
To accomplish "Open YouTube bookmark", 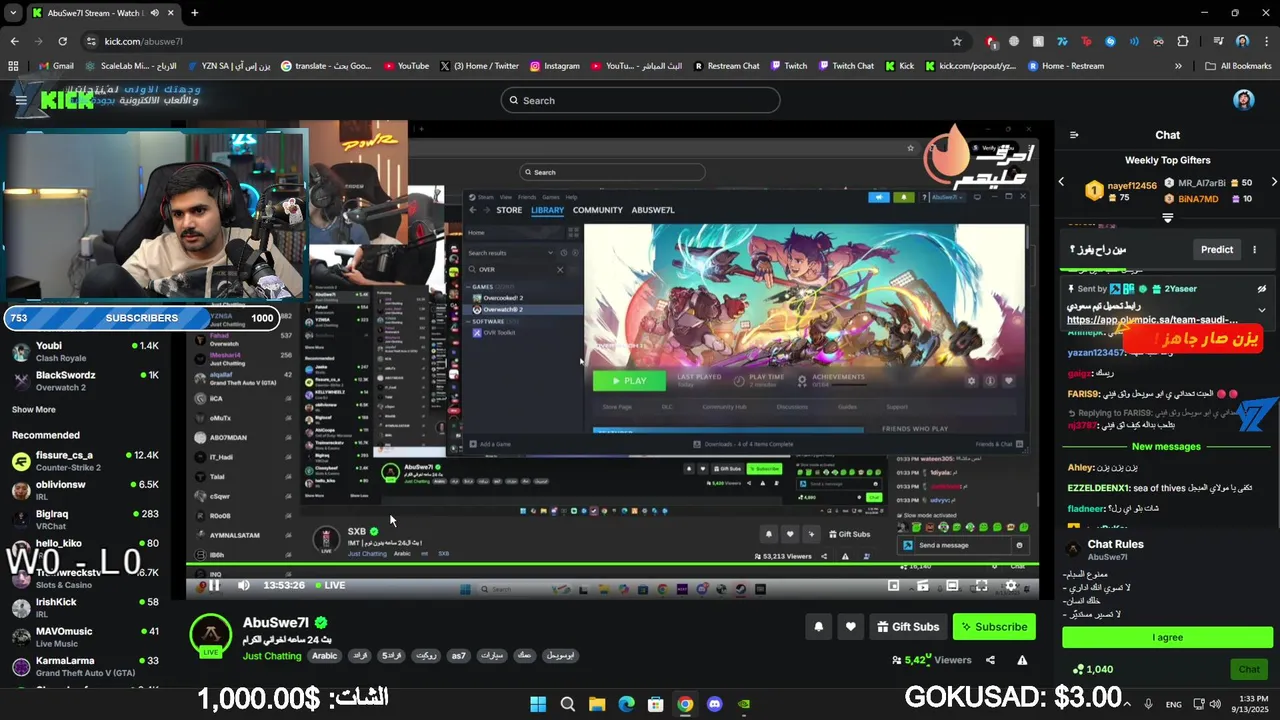I will pyautogui.click(x=405, y=66).
